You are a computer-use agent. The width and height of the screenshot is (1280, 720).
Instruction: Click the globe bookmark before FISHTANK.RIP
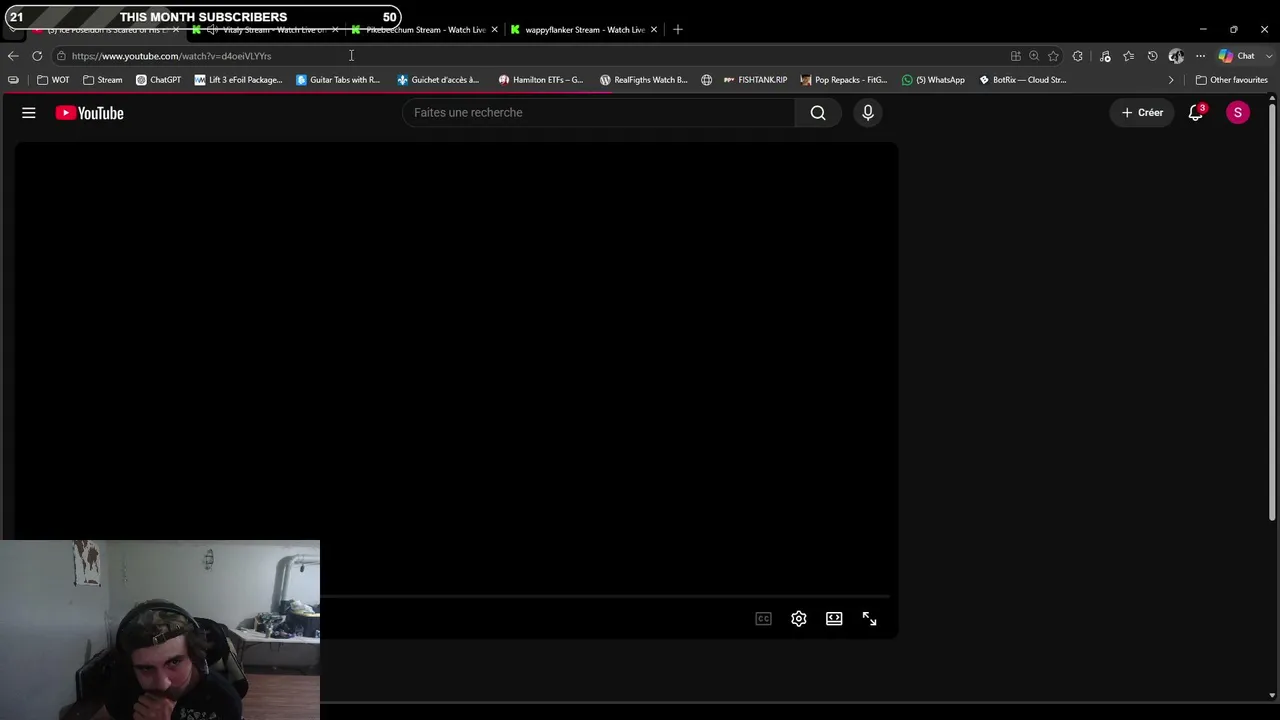click(x=706, y=80)
